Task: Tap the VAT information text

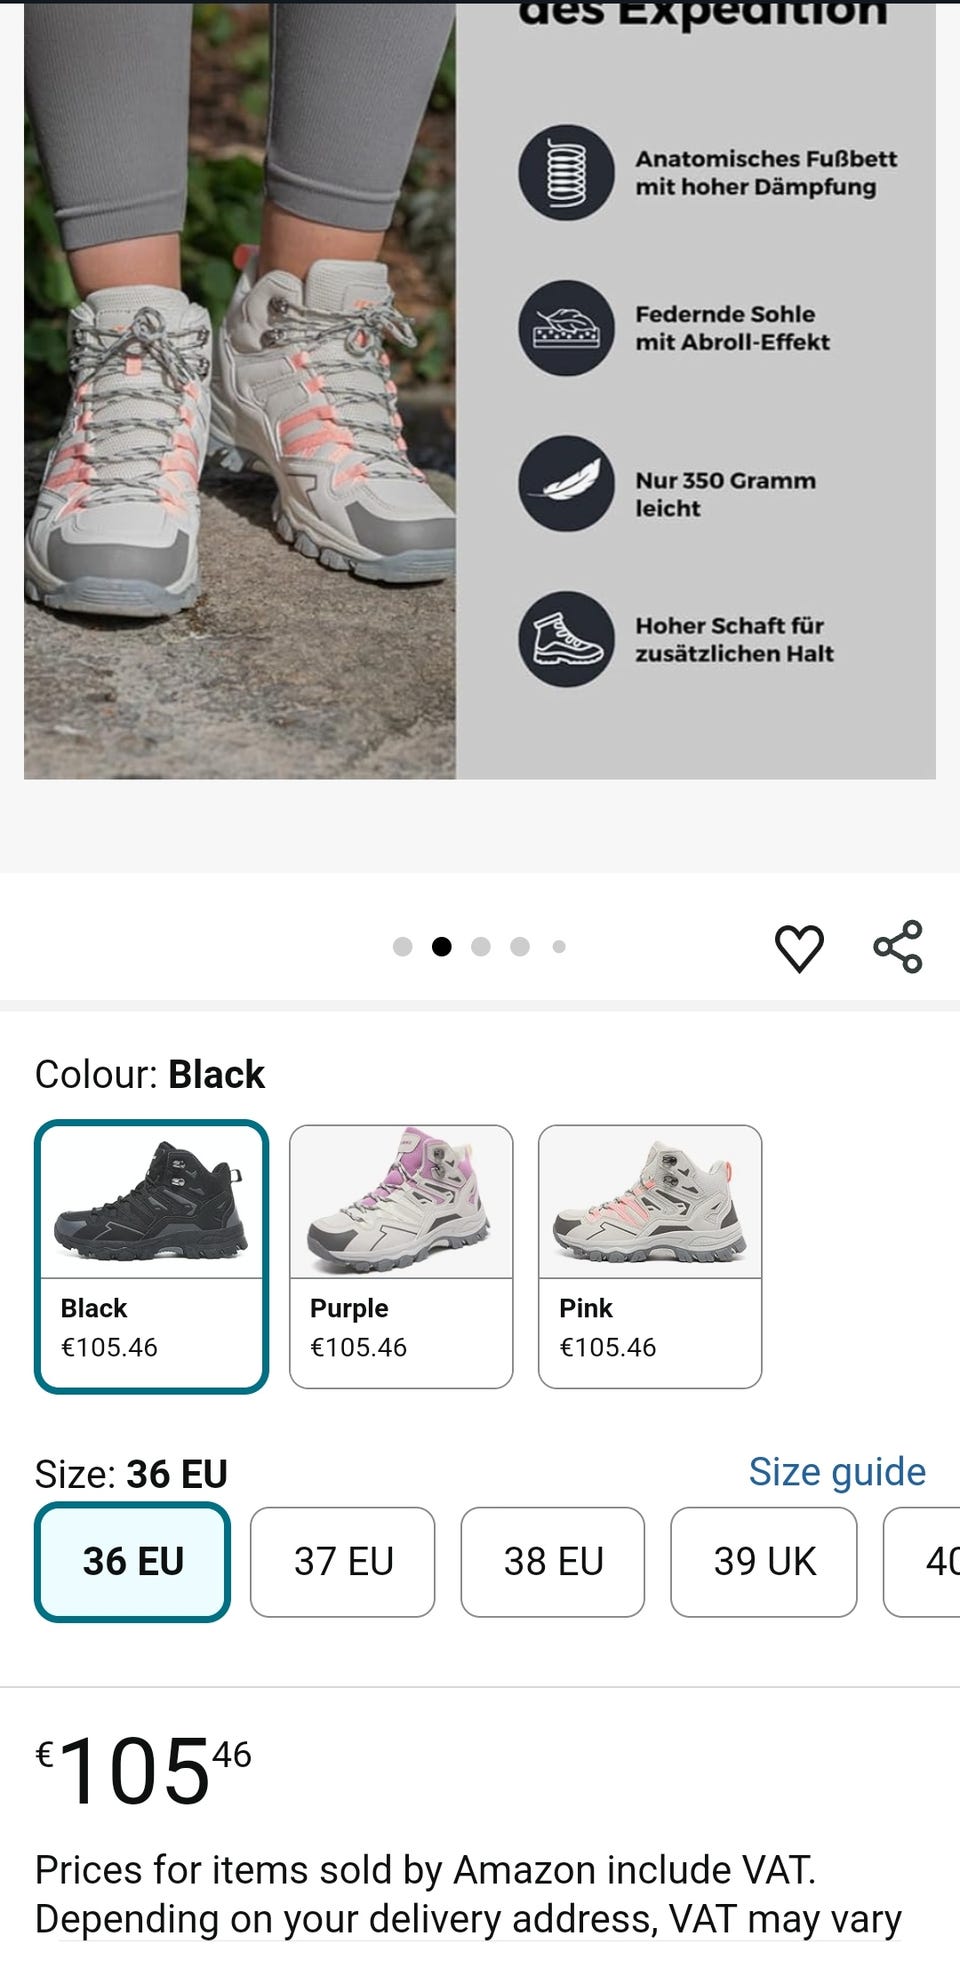Action: 468,1894
